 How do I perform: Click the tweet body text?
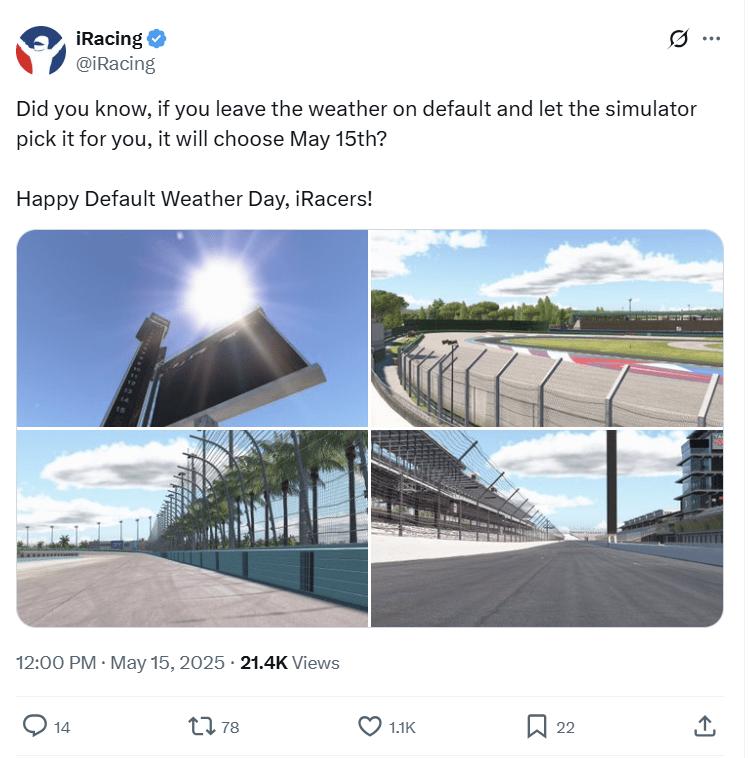pos(356,154)
